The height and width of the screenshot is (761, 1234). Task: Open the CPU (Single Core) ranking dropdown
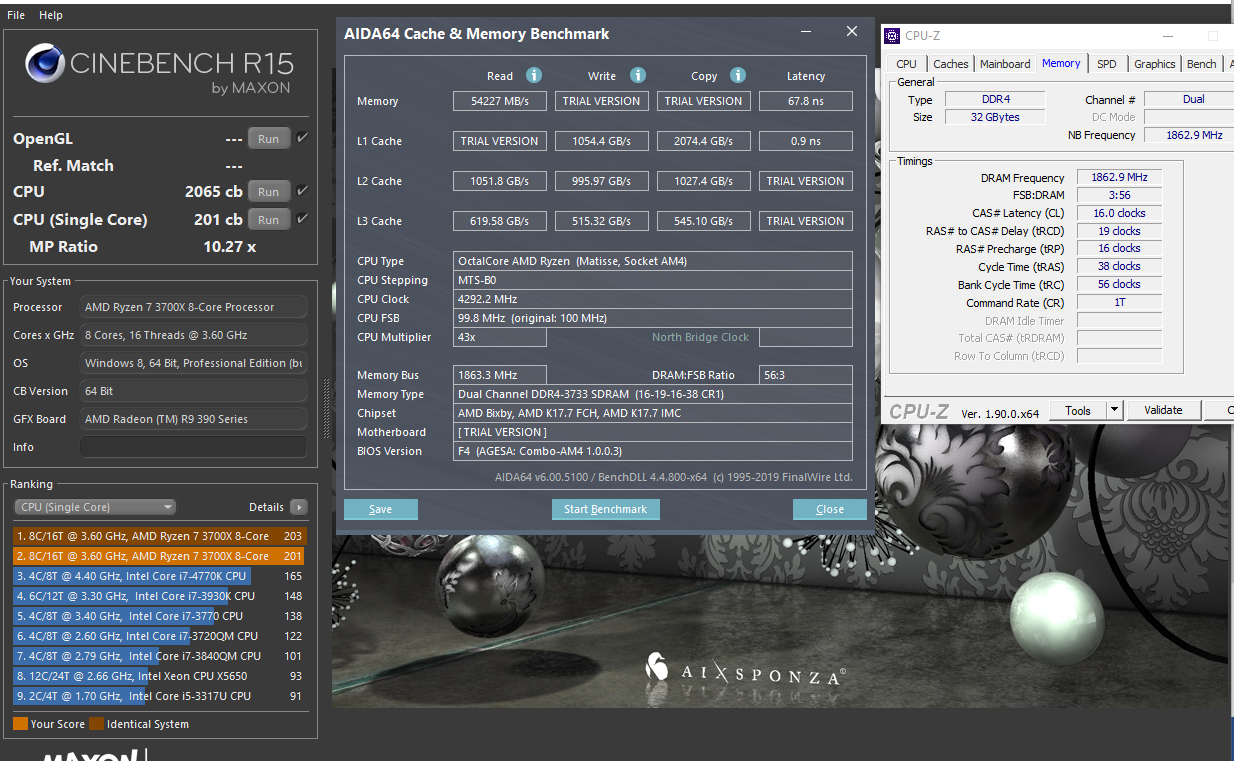[x=95, y=507]
